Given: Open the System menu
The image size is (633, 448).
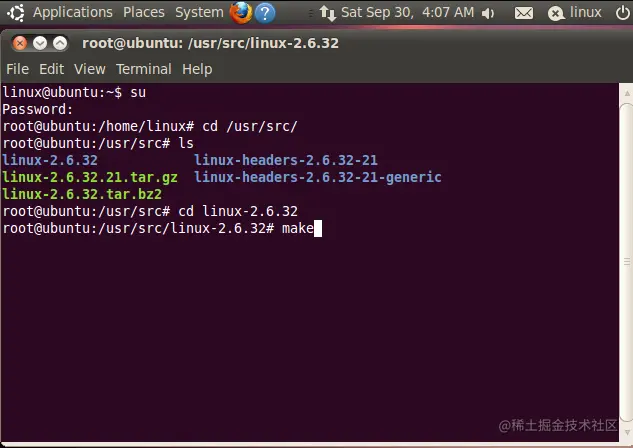Looking at the screenshot, I should (x=199, y=12).
